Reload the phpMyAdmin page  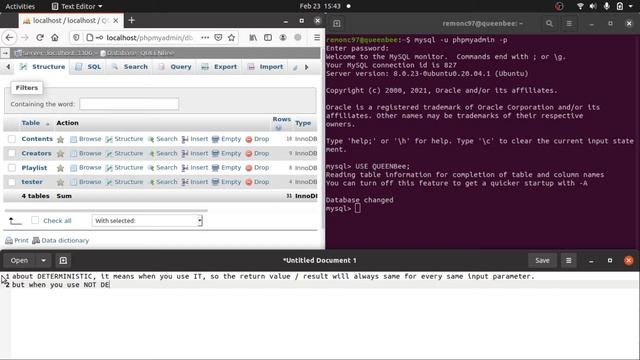[40, 38]
